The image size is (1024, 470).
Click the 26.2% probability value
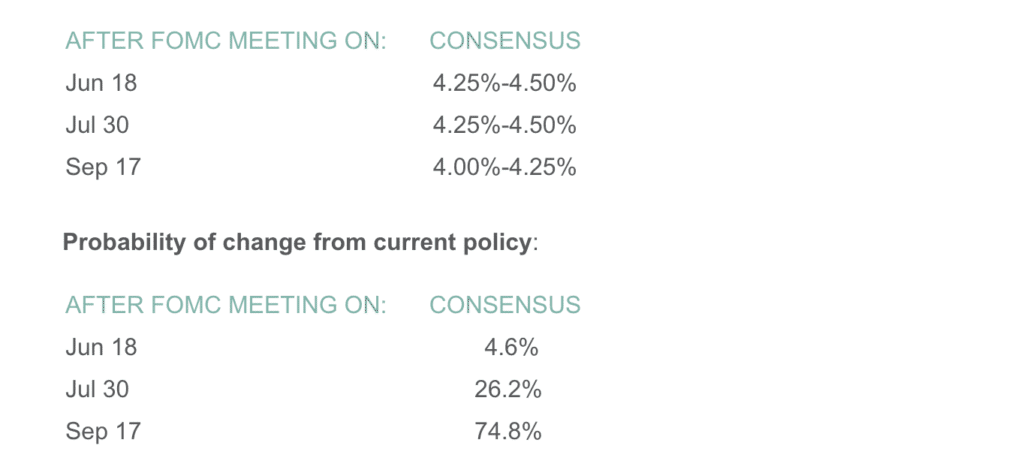[x=508, y=389]
